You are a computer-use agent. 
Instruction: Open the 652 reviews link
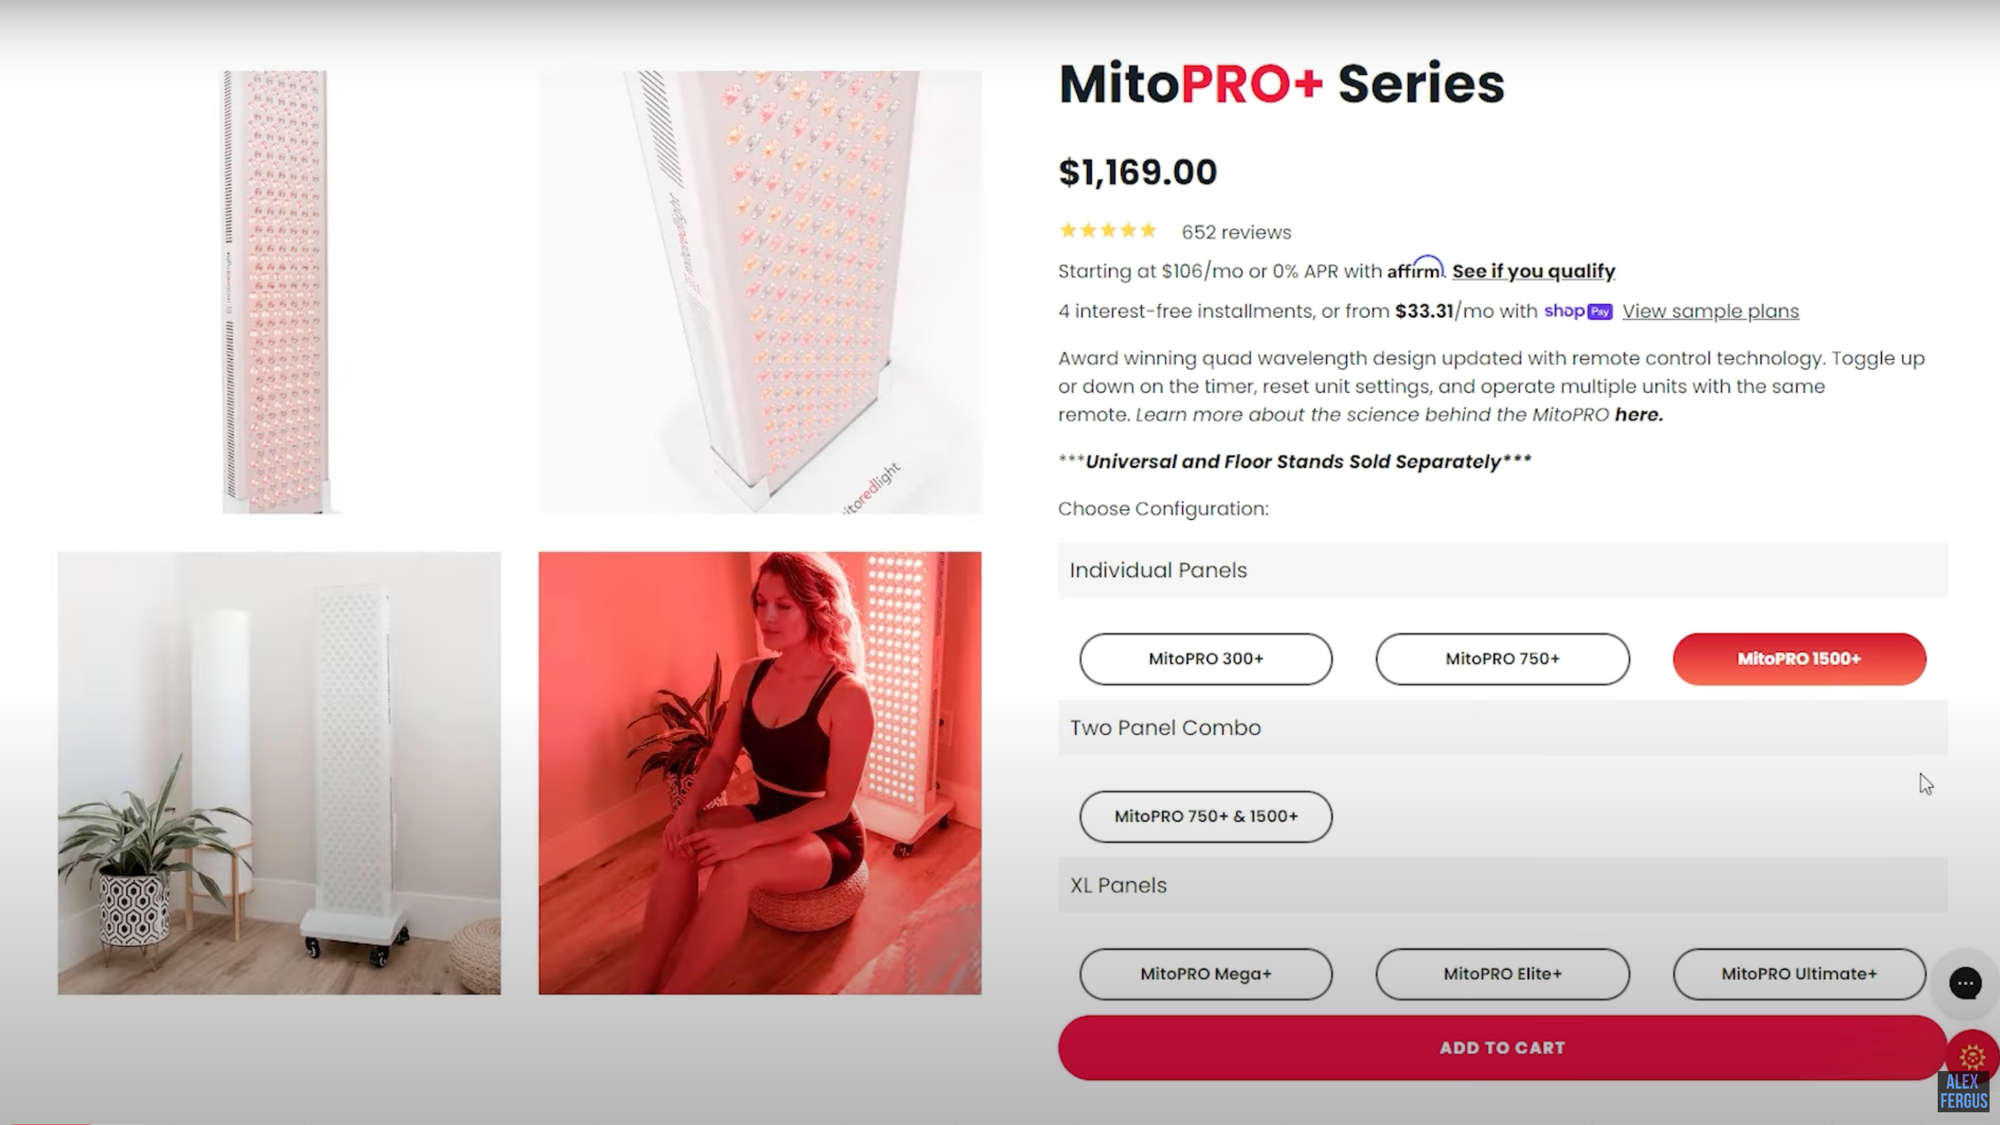coord(1236,232)
